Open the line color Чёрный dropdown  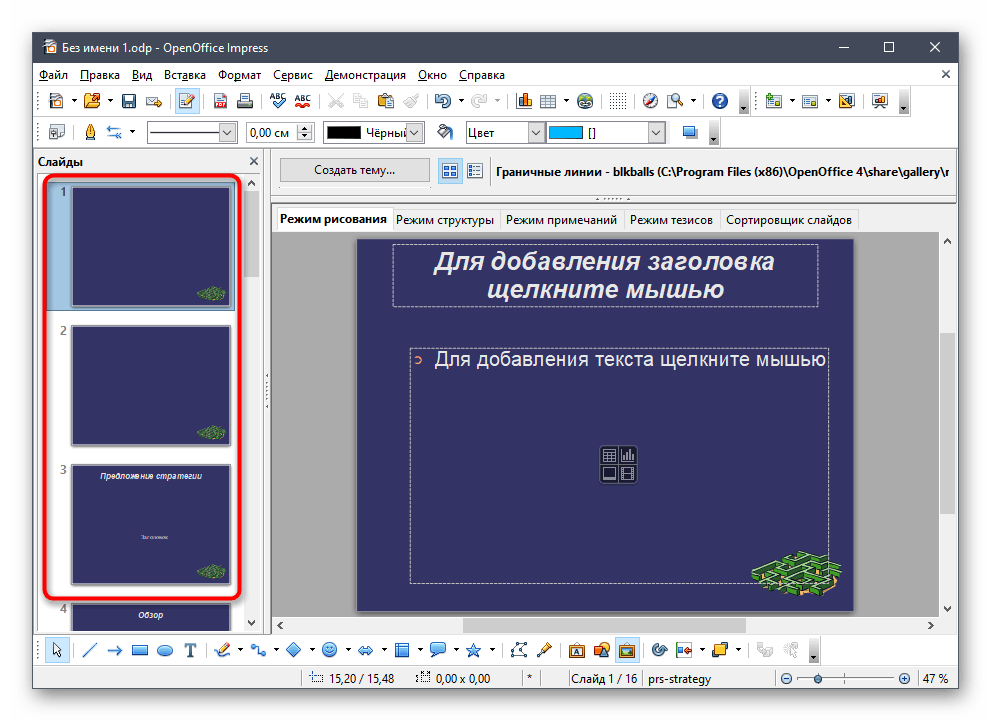coord(414,133)
